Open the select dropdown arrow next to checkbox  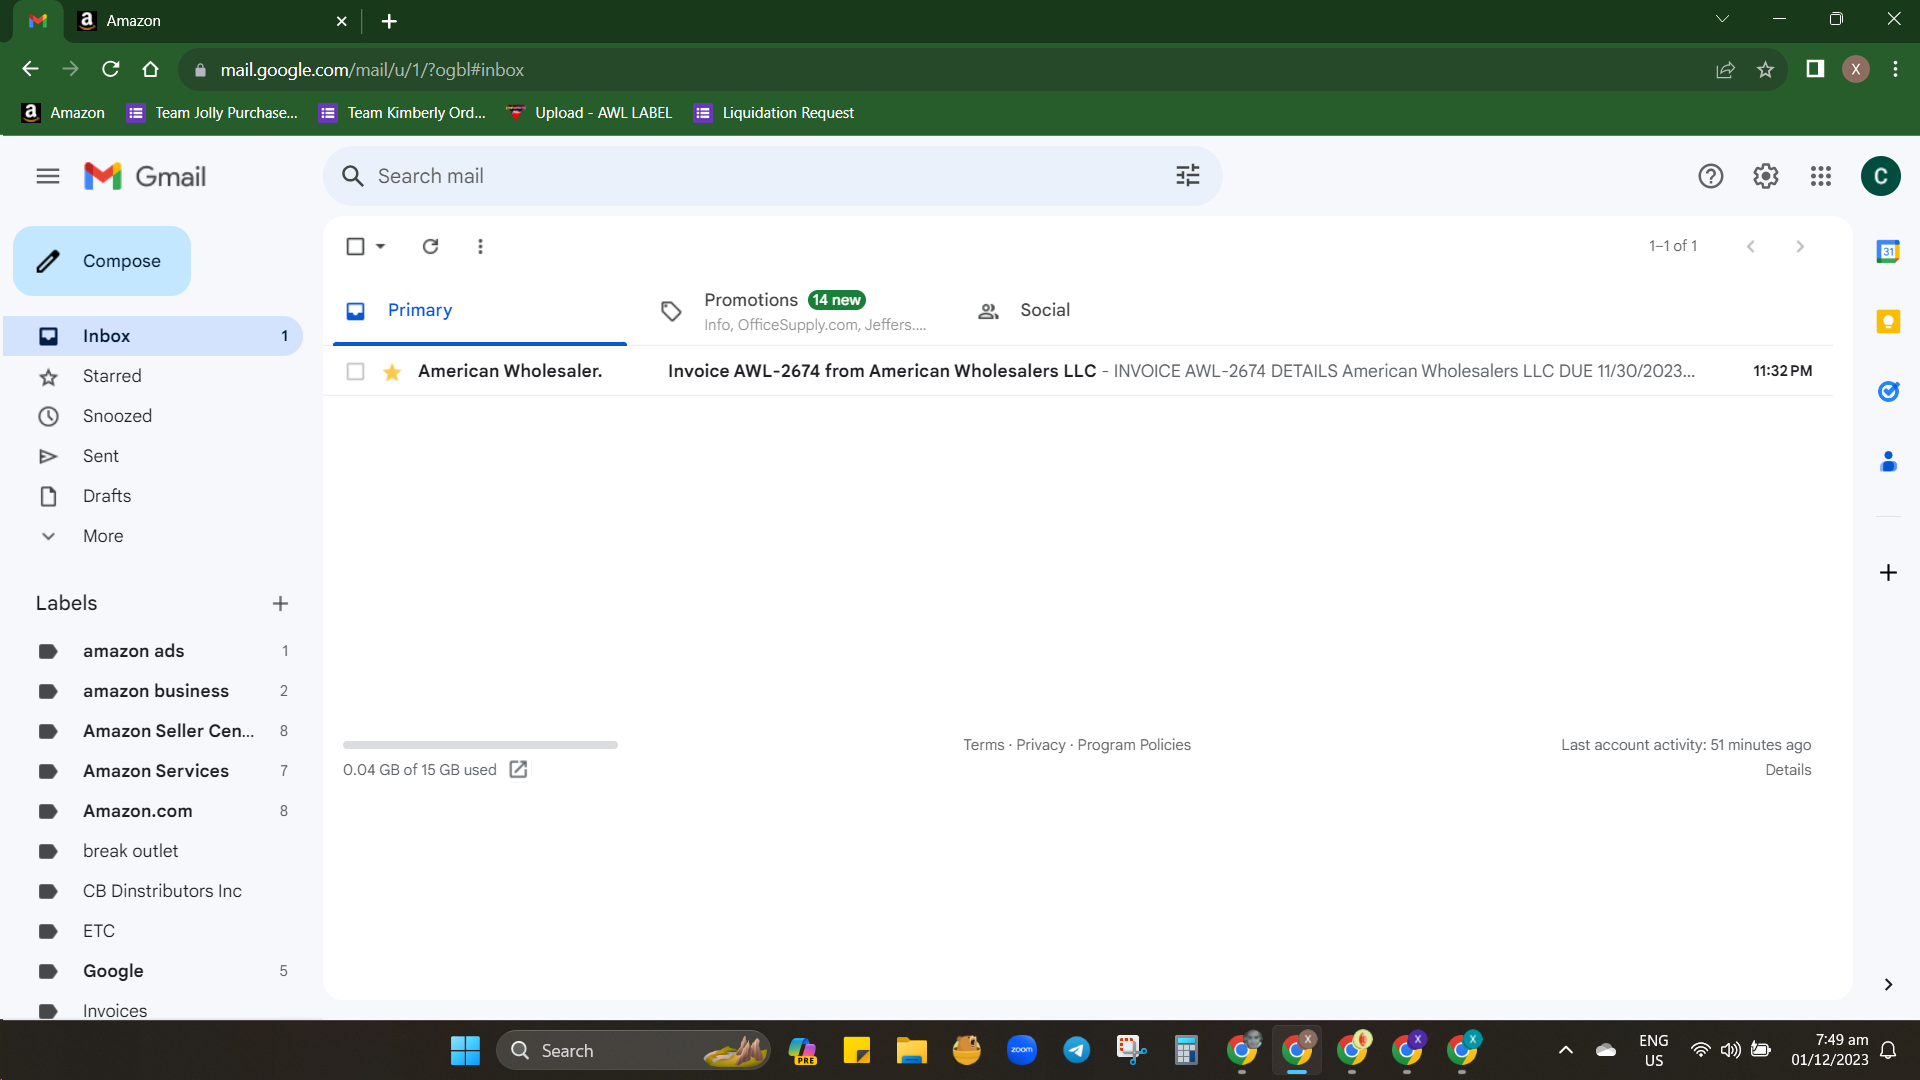[380, 246]
